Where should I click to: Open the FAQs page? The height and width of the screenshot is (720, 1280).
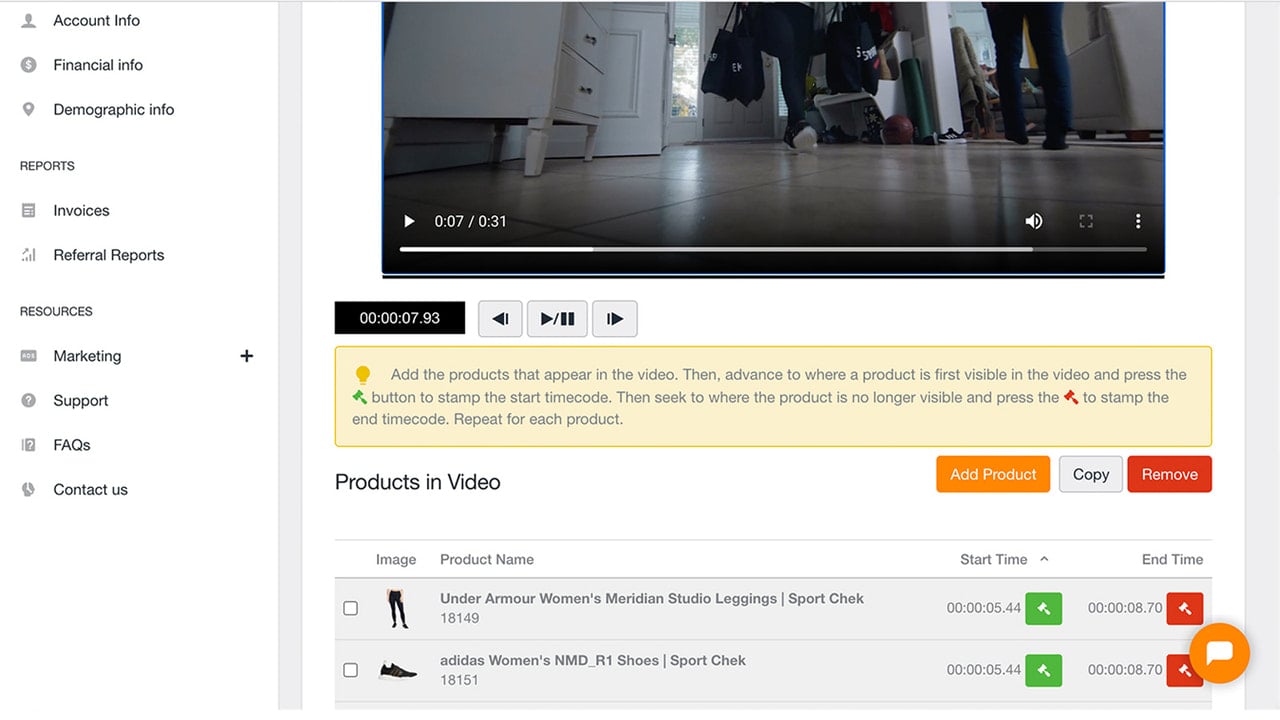[71, 445]
